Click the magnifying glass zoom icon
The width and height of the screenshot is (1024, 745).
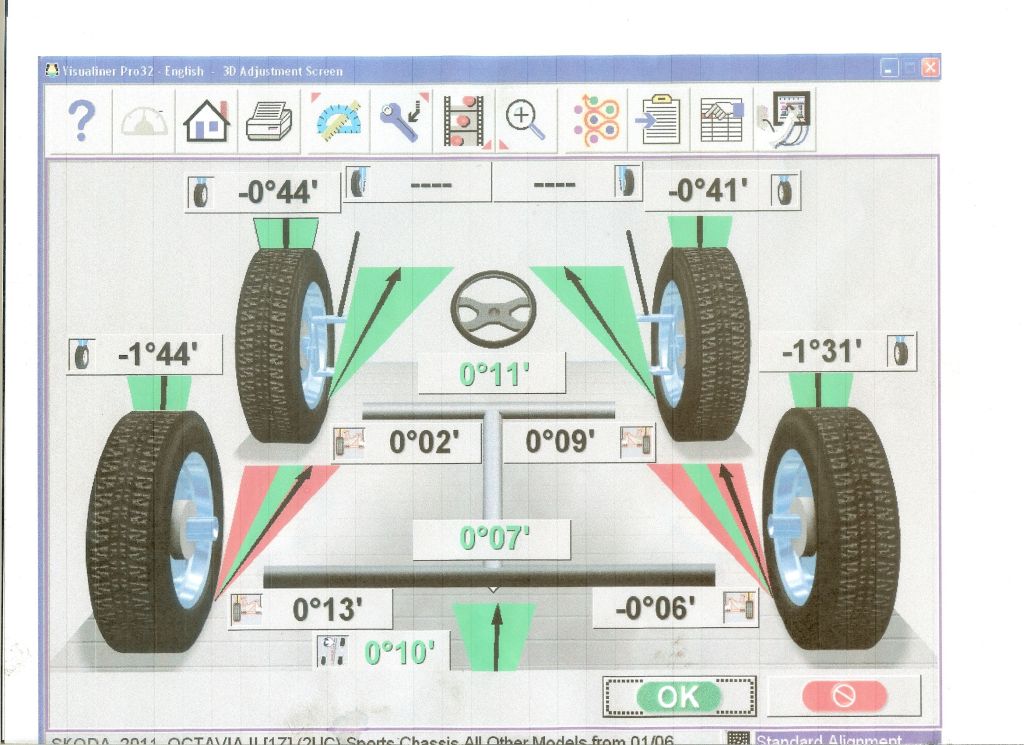(524, 120)
